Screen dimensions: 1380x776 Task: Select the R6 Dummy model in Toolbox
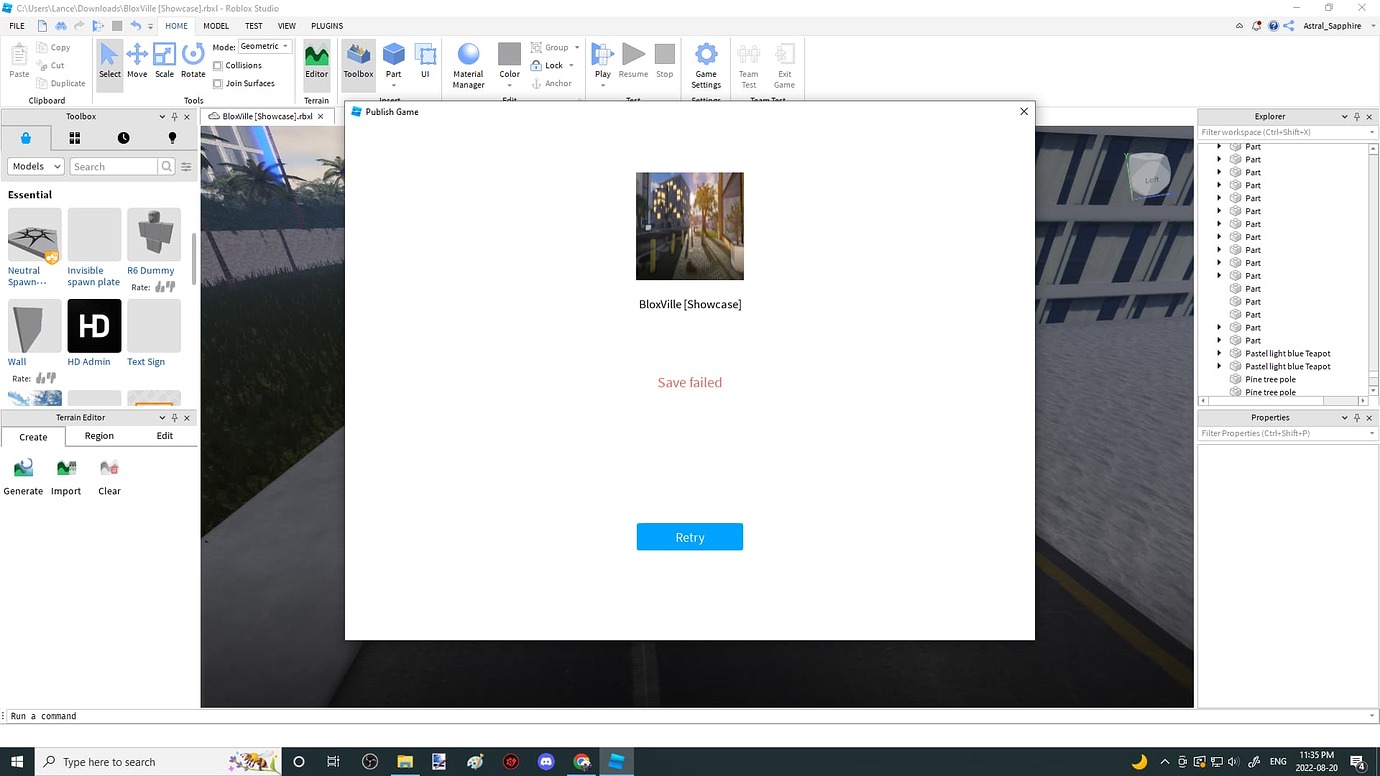(x=153, y=235)
